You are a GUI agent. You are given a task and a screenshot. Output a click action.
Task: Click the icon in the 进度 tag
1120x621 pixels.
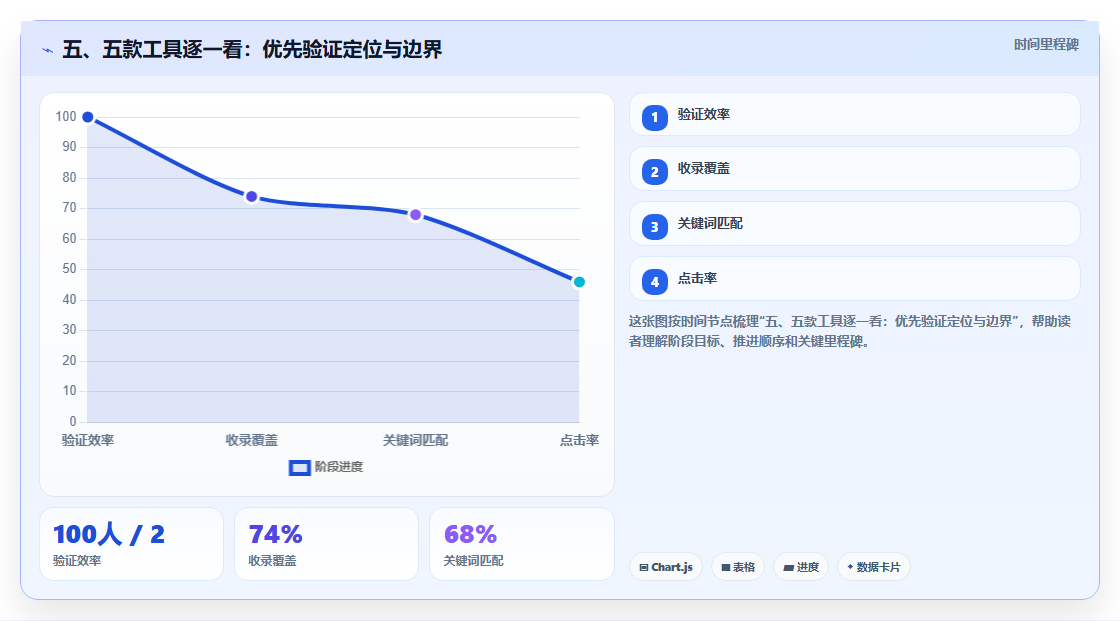point(789,567)
